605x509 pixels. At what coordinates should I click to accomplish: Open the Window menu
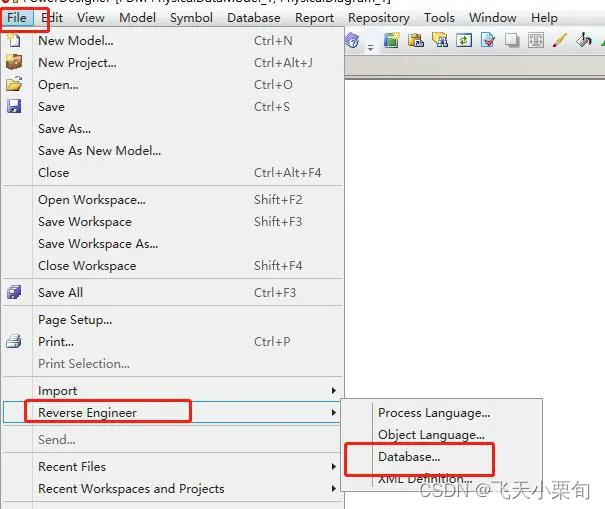point(493,18)
